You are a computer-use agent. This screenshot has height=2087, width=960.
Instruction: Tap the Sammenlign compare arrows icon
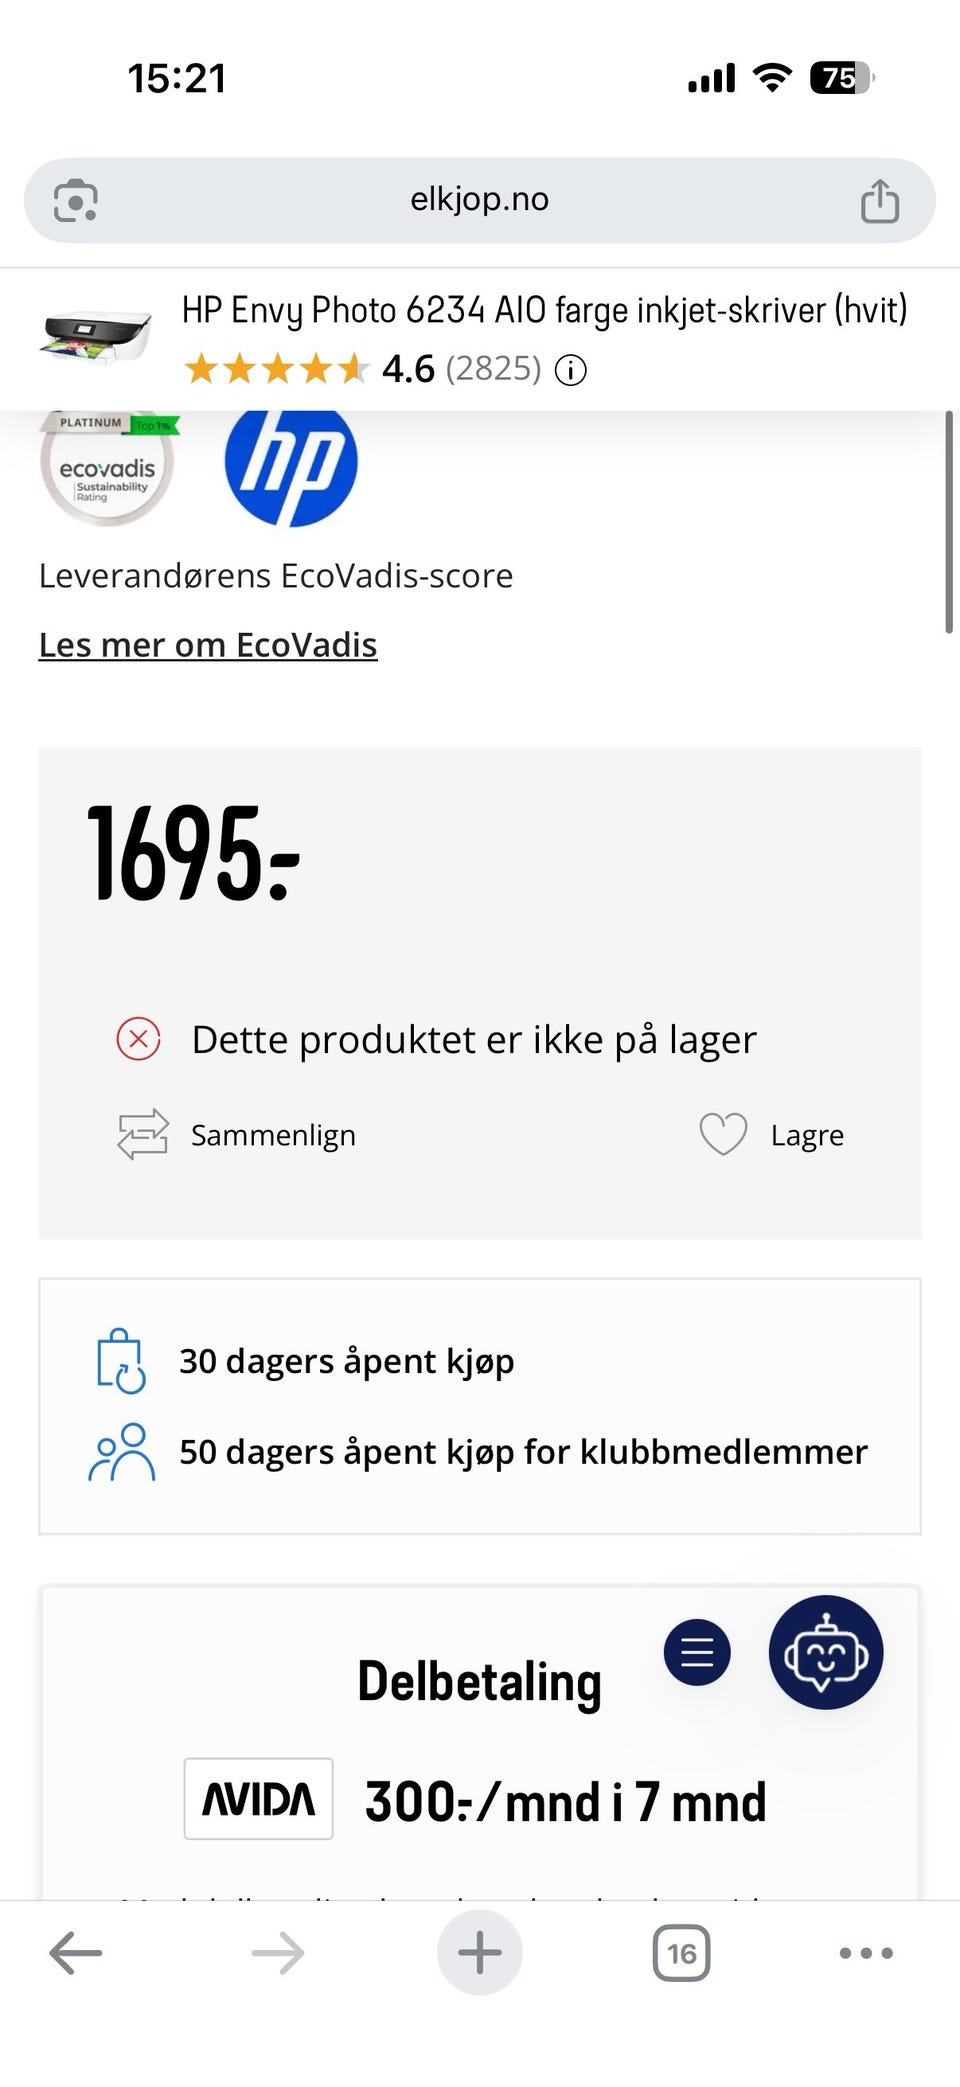143,1134
